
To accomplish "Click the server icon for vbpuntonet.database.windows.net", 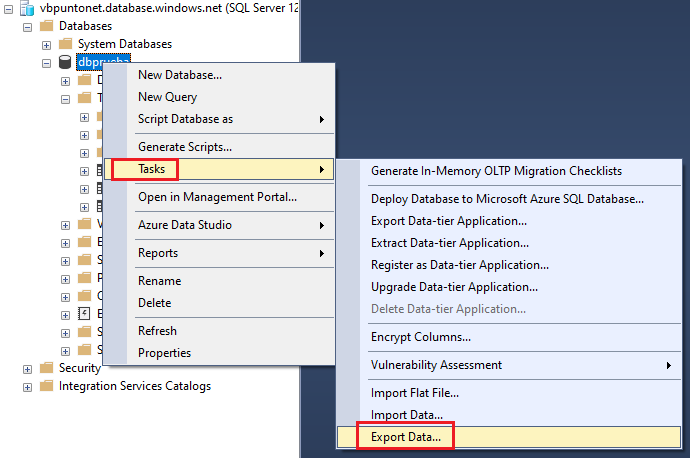I will tap(27, 8).
